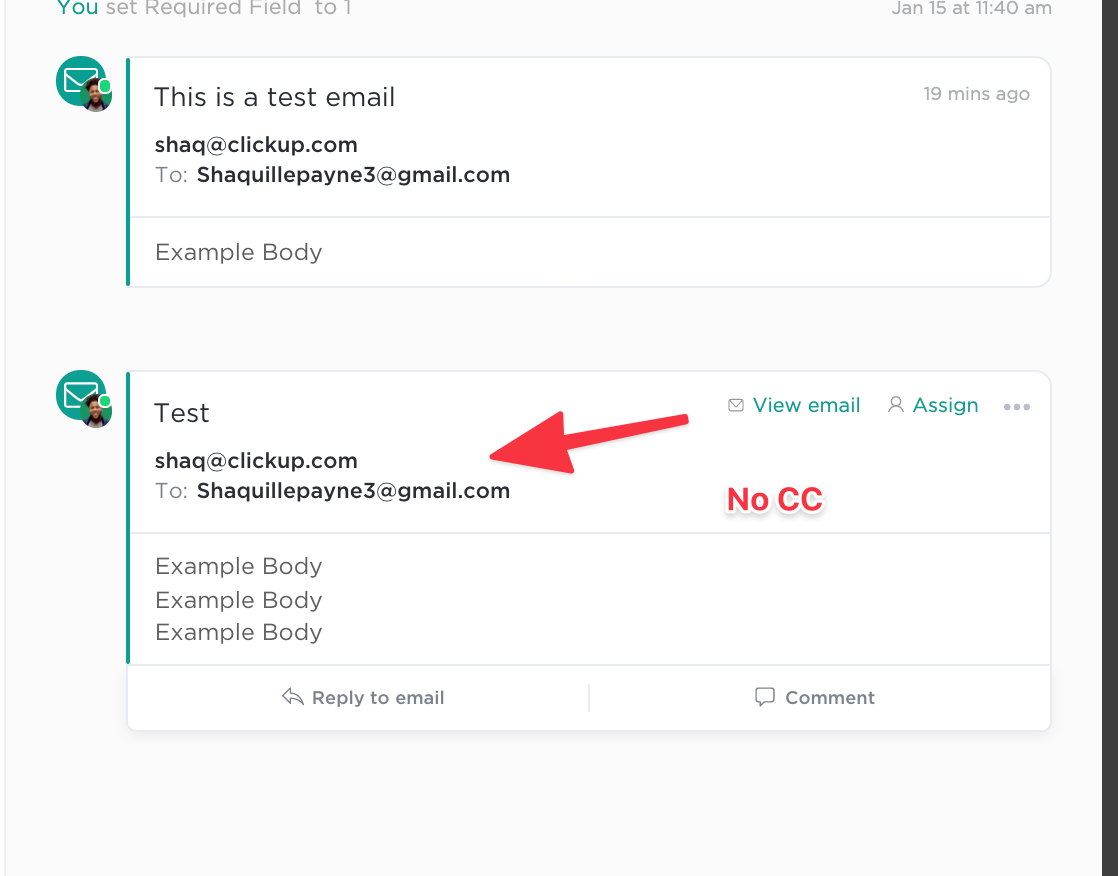Click sender shaq@clickup.com in Test email
Image resolution: width=1118 pixels, height=876 pixels.
click(256, 460)
